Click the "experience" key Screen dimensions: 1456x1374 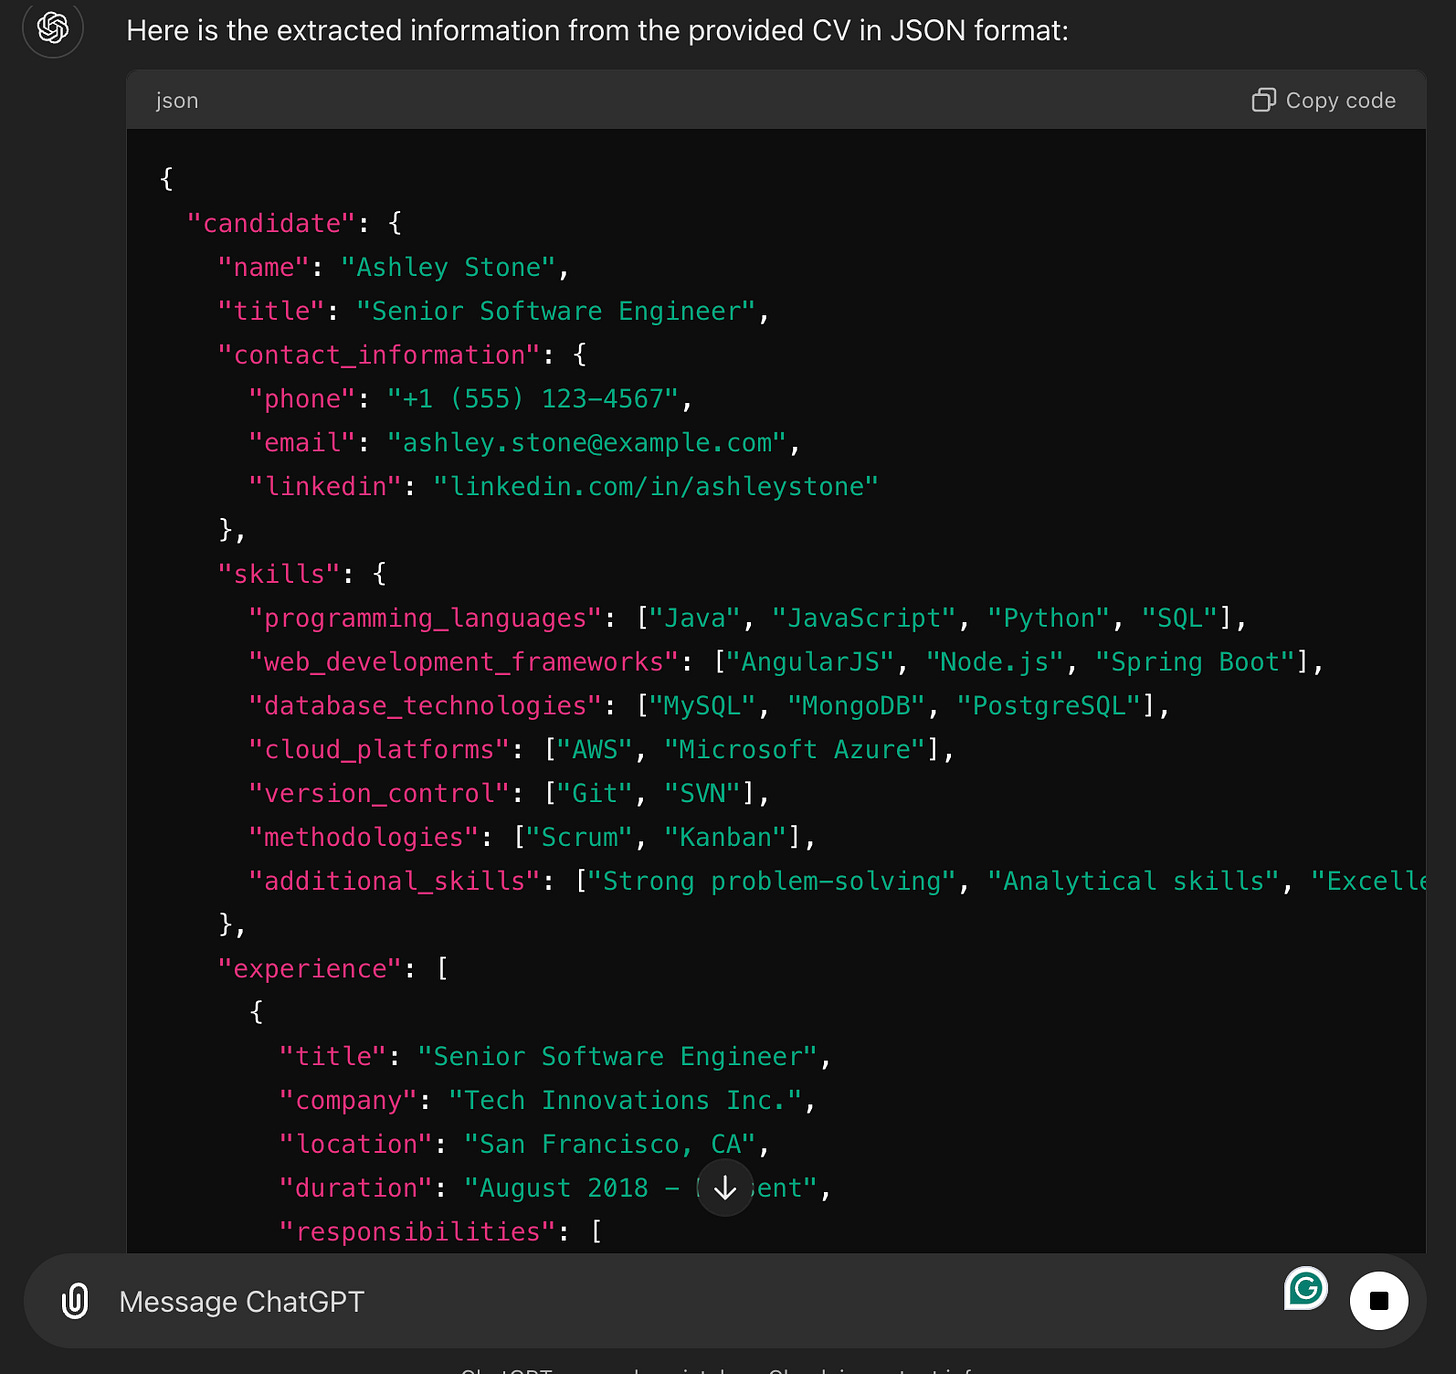[x=310, y=968]
